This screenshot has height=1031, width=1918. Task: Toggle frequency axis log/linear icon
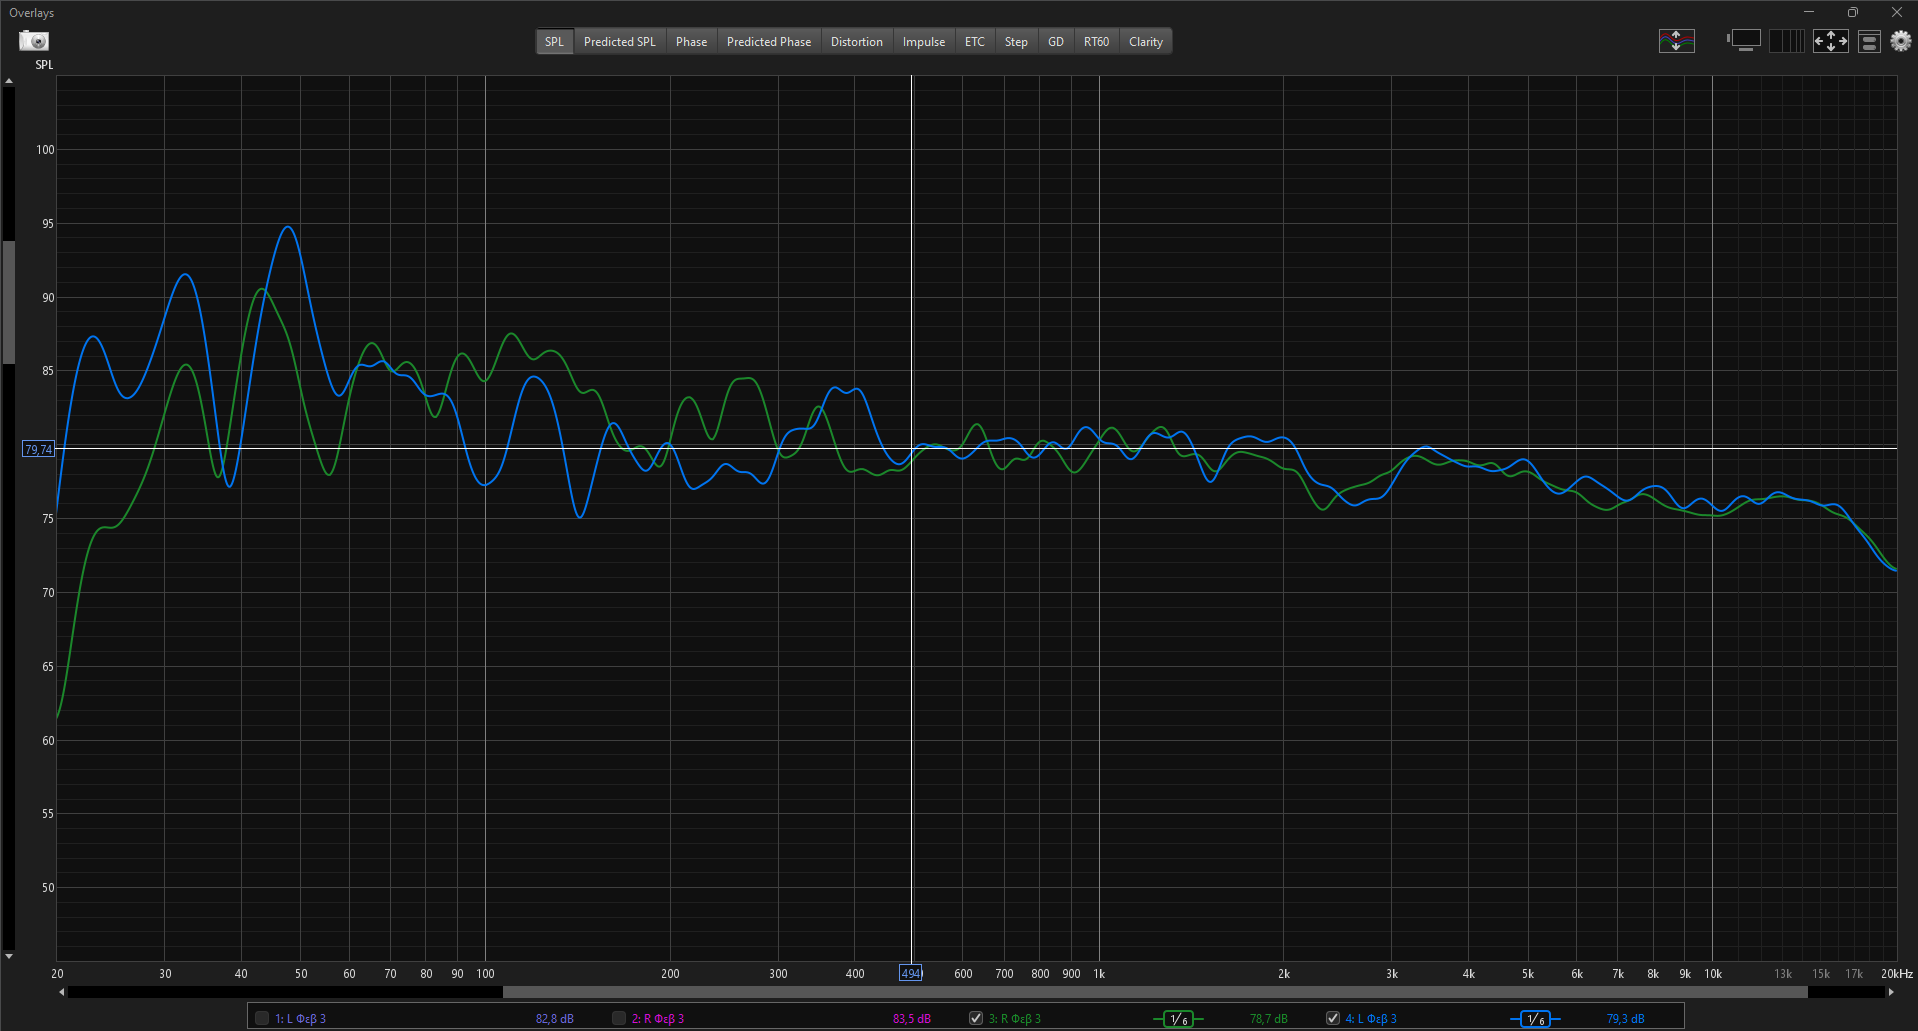point(1787,41)
